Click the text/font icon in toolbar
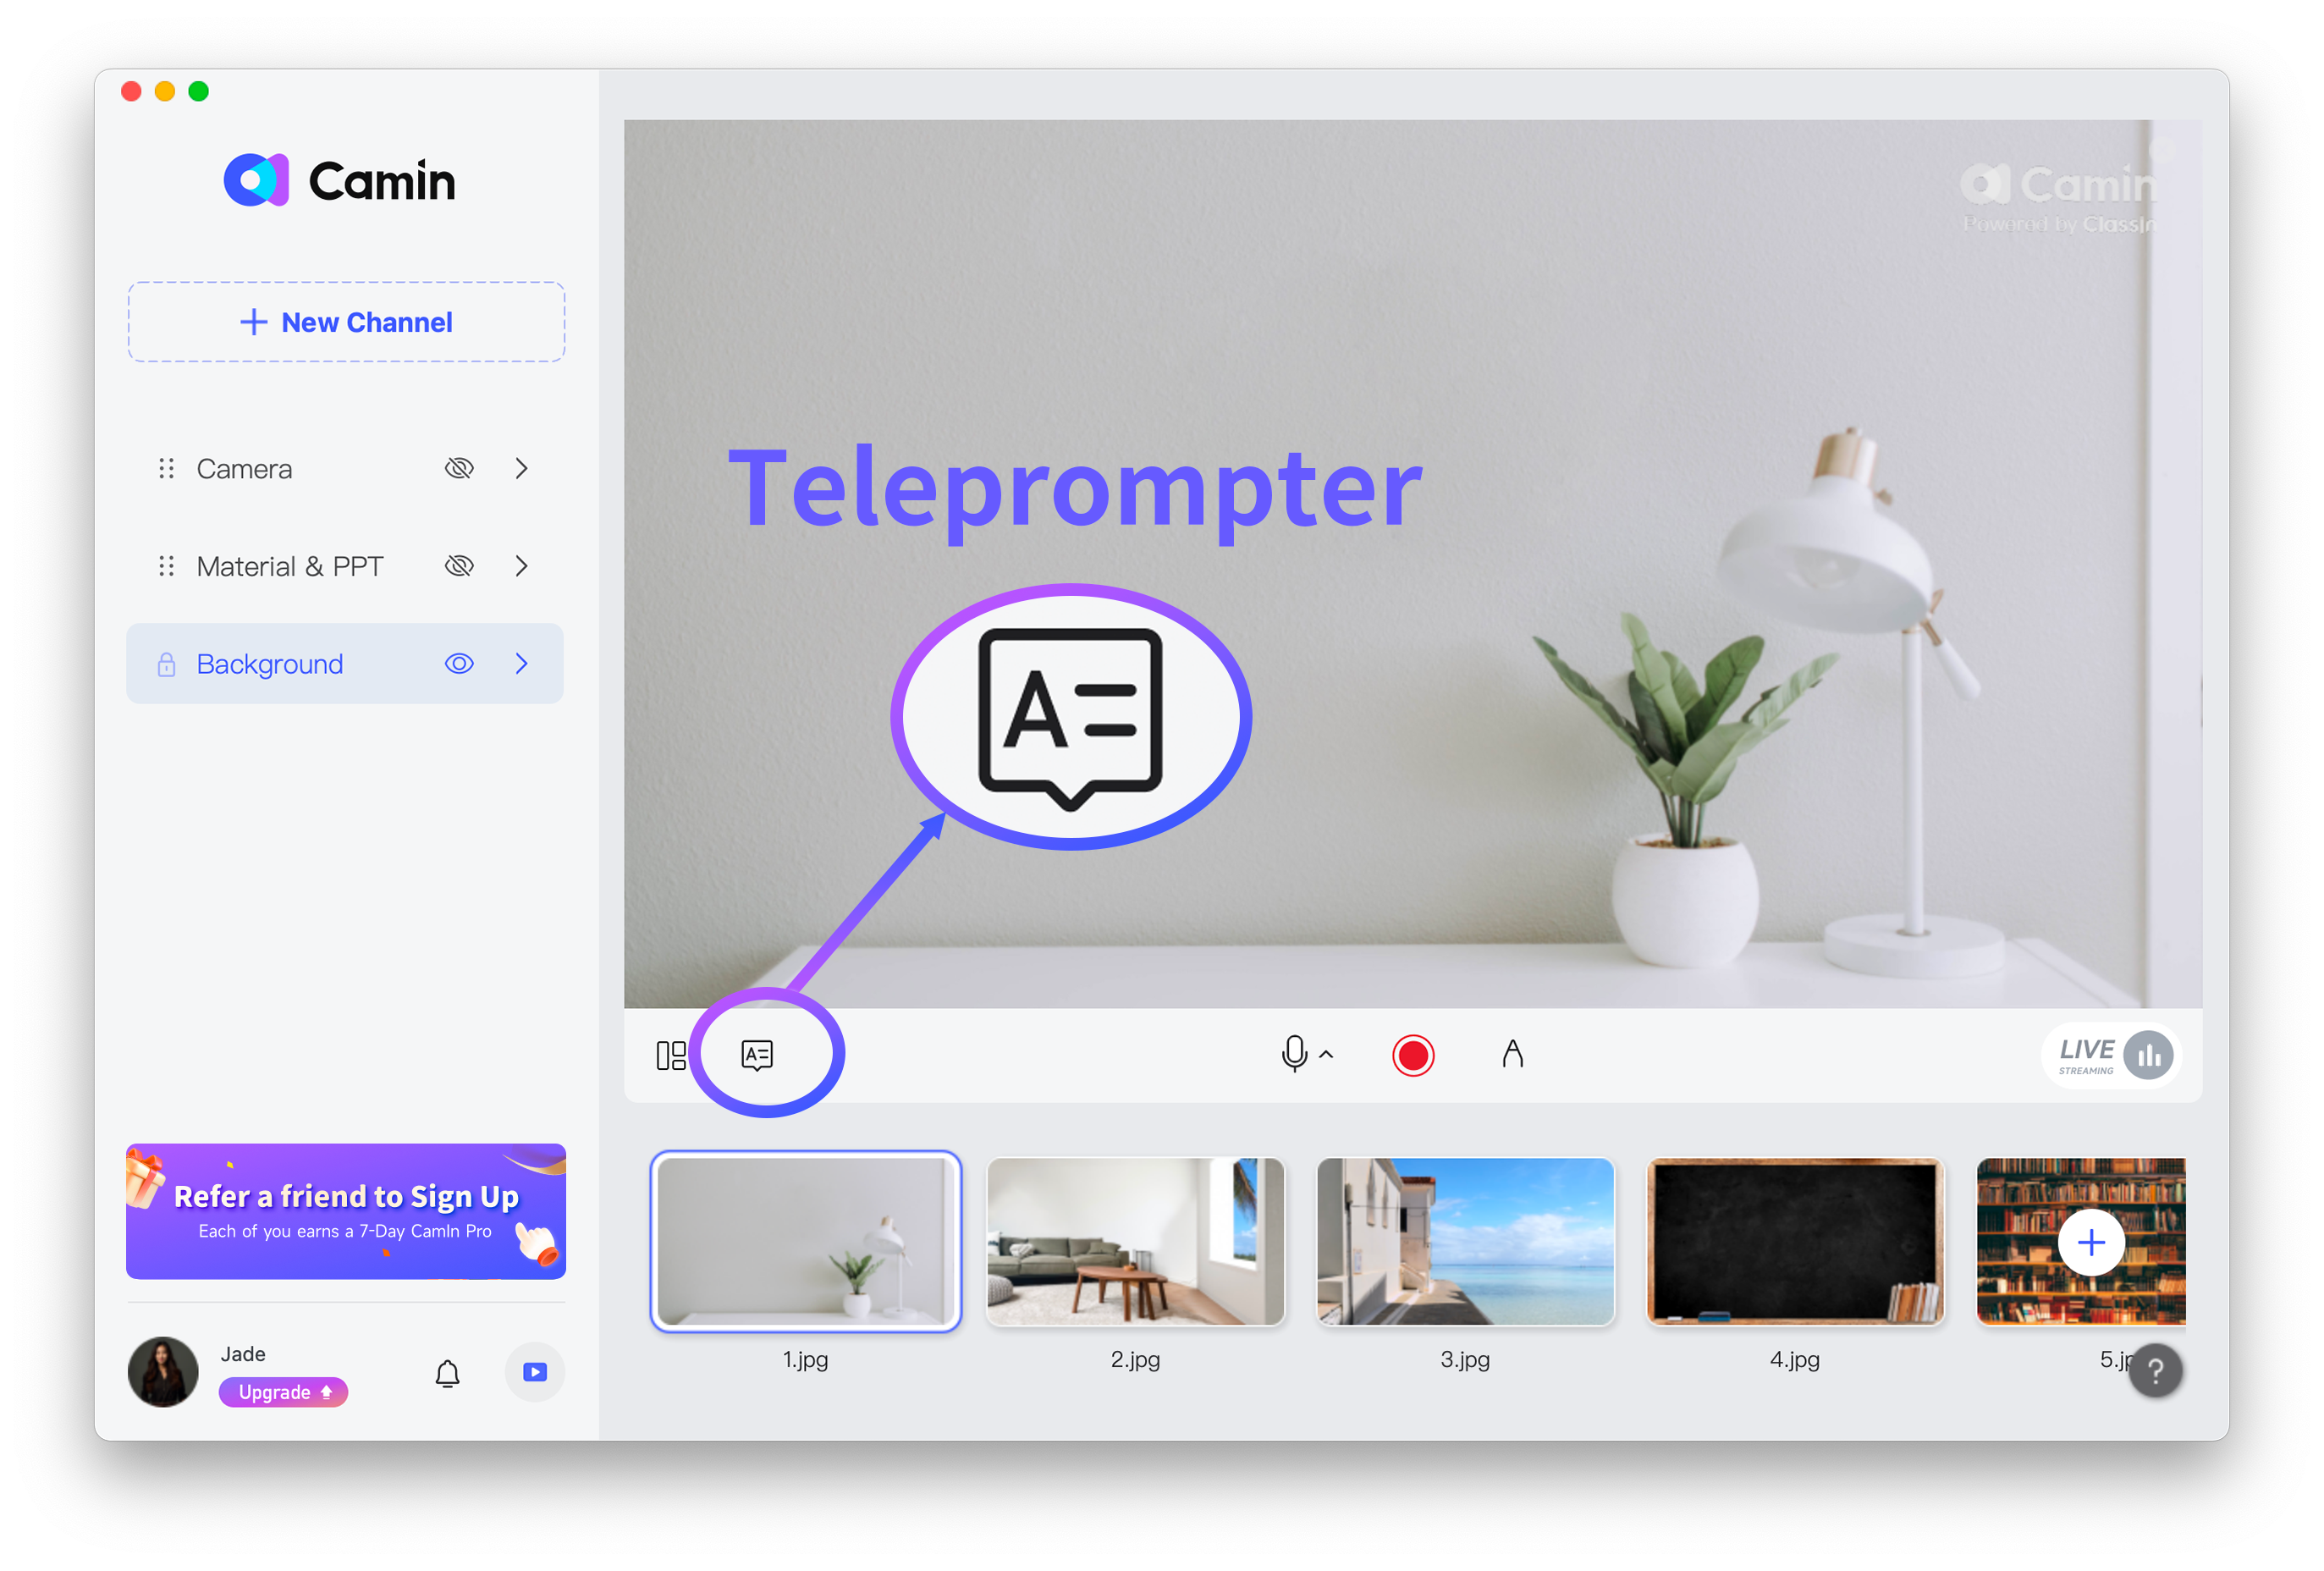Screen dimensions: 2324x1571 (1512, 1052)
